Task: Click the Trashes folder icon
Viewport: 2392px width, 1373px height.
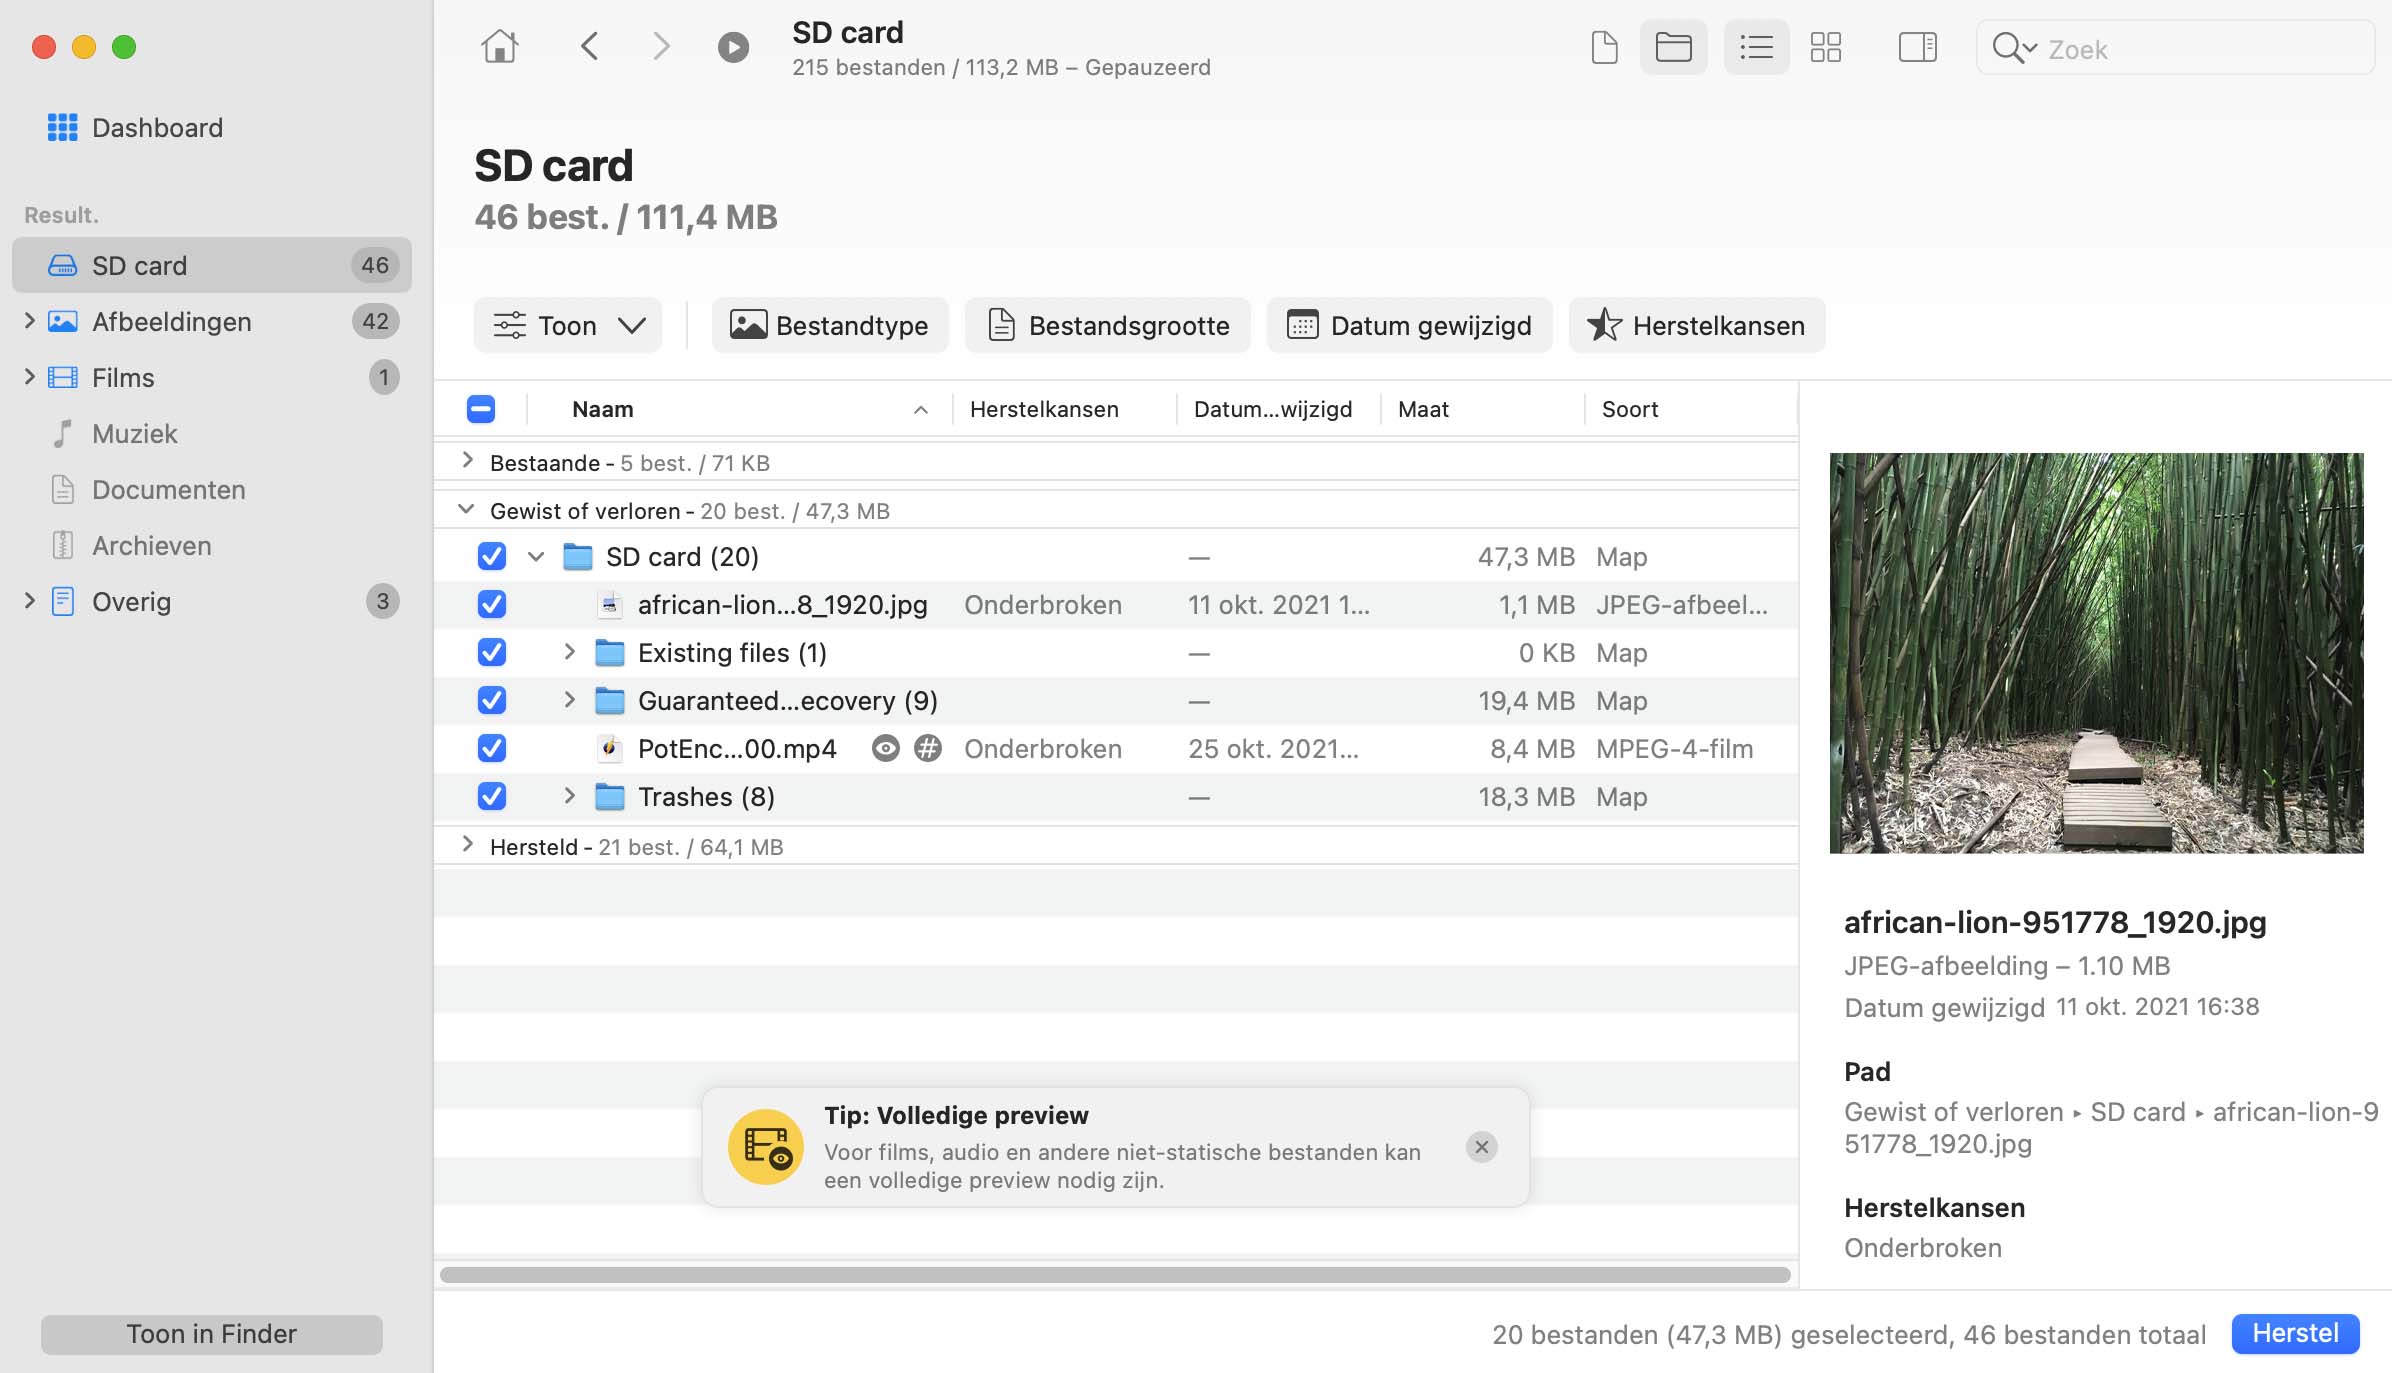Action: [610, 796]
